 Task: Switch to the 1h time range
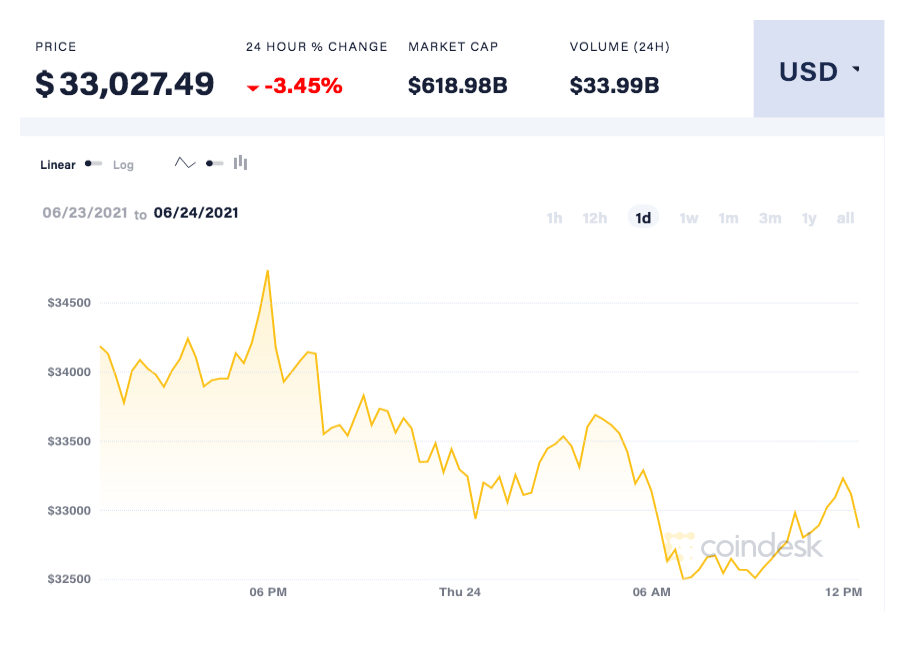554,218
